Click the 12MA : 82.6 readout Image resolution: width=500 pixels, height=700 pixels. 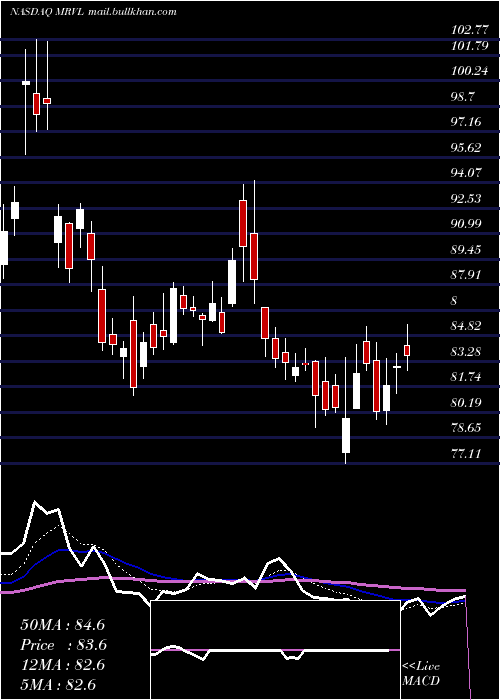63,665
